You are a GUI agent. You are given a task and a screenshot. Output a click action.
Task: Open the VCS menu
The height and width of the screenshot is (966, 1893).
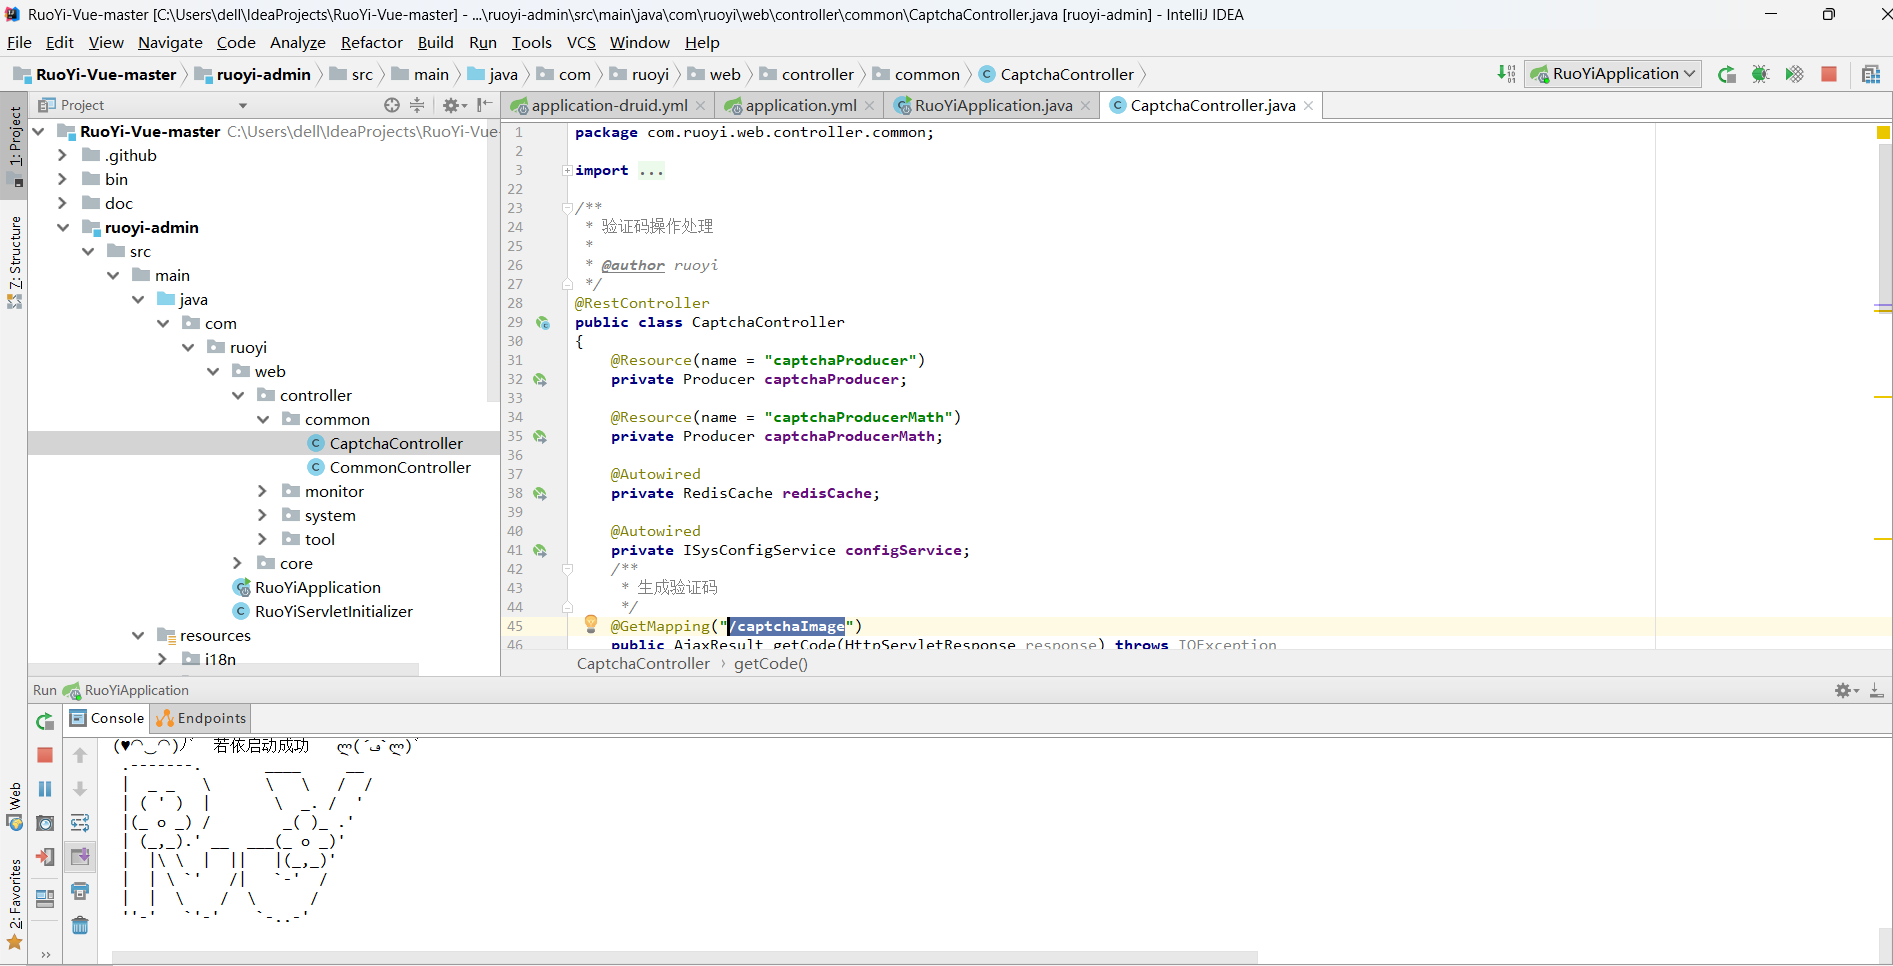pyautogui.click(x=581, y=42)
